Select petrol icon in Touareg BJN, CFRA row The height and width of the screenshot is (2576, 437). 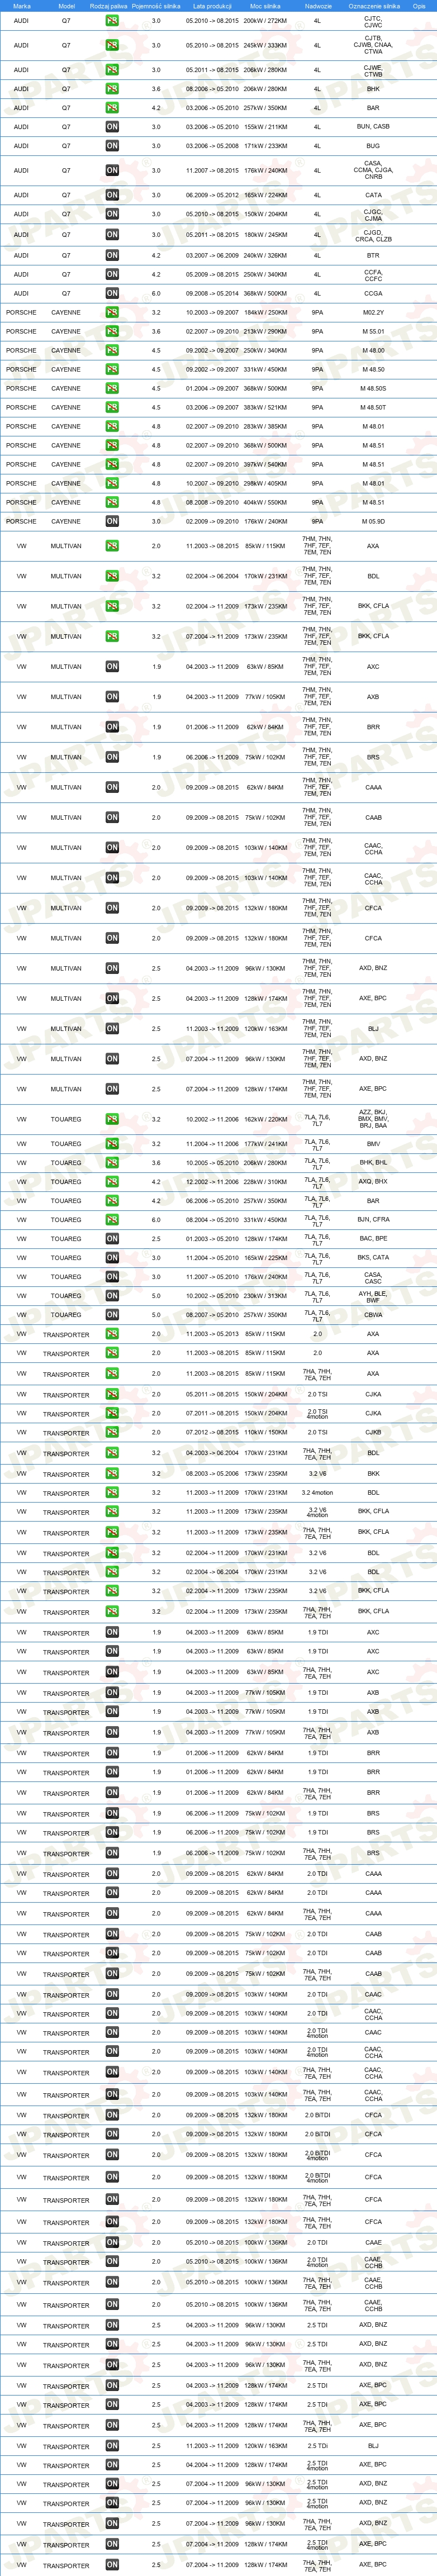(112, 1220)
